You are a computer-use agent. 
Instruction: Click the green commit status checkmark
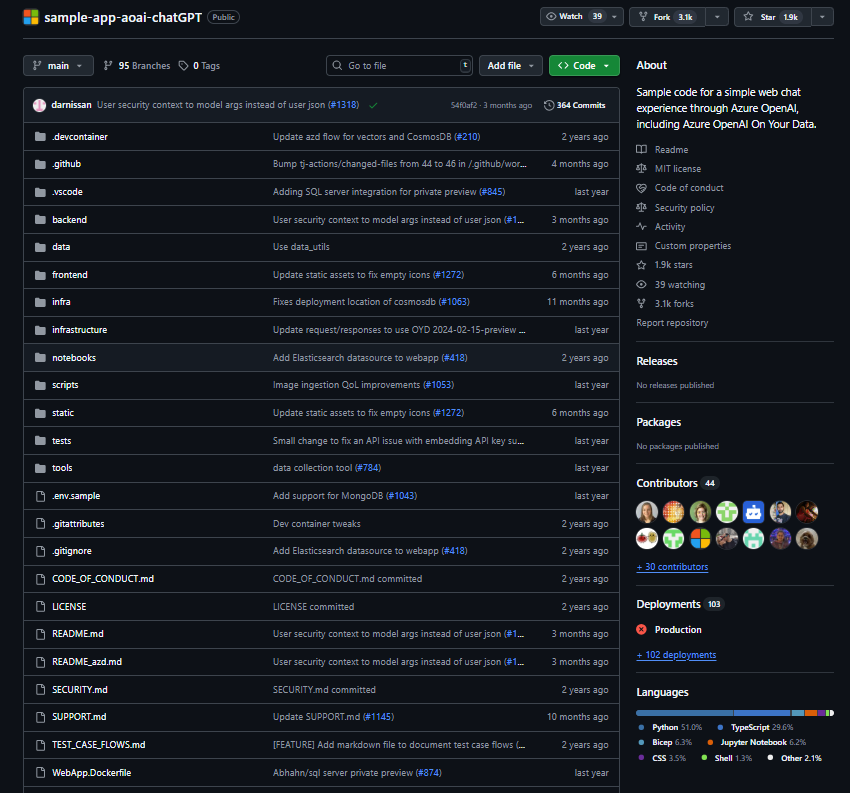373,105
